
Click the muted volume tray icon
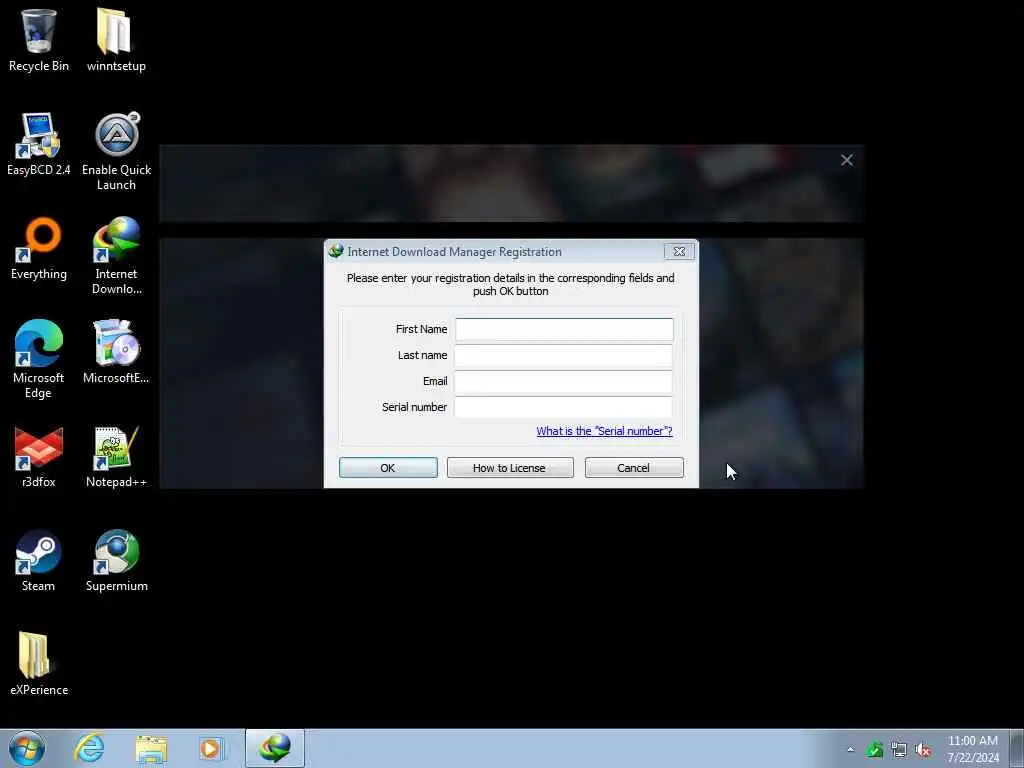pos(923,750)
